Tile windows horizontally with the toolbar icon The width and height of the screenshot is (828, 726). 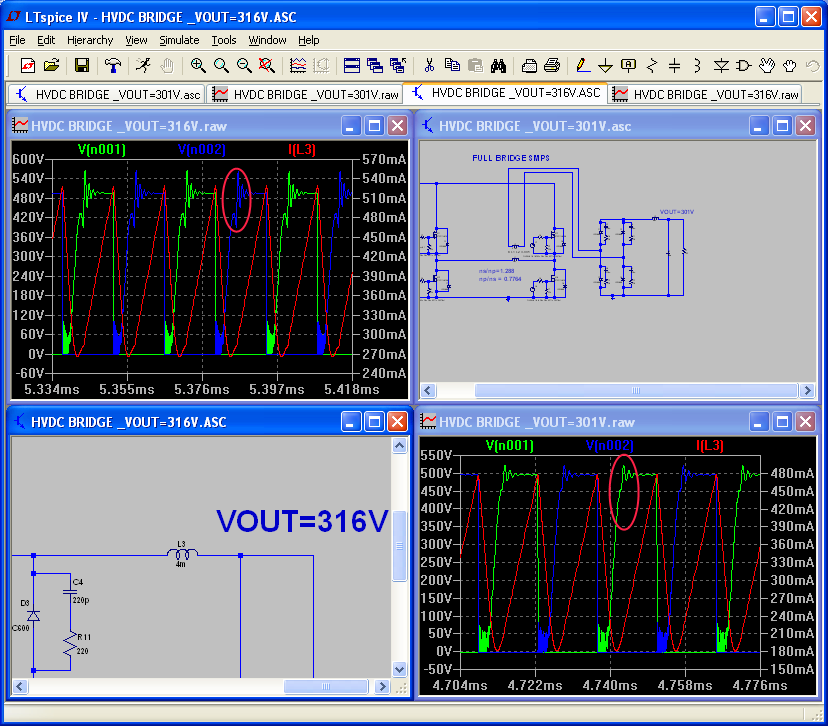[352, 65]
